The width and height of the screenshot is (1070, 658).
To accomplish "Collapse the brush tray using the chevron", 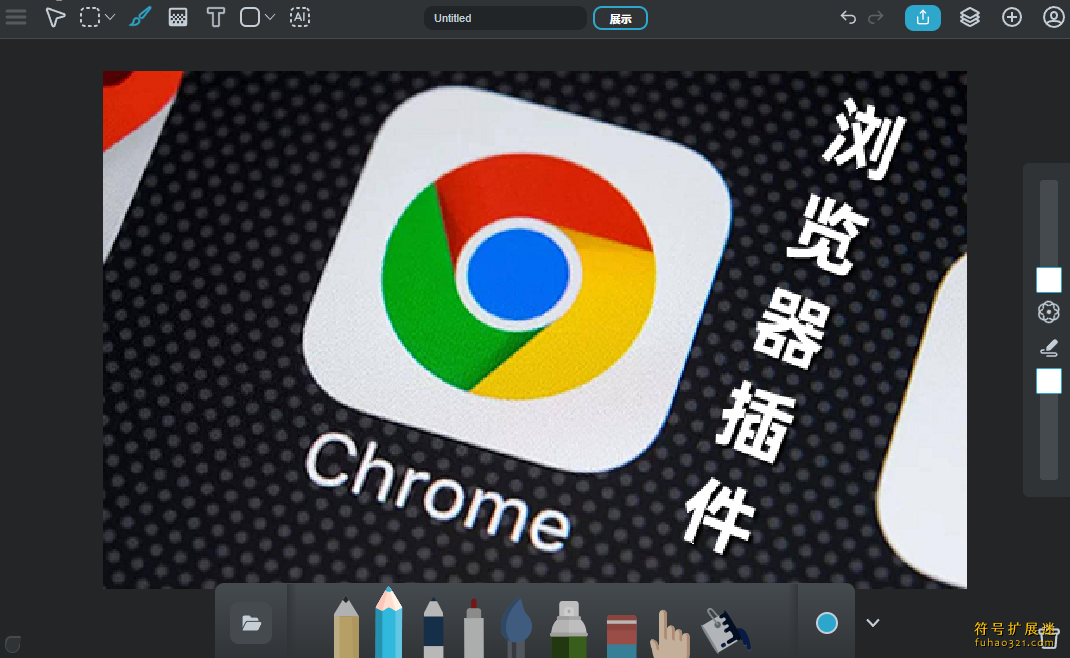I will pyautogui.click(x=873, y=623).
